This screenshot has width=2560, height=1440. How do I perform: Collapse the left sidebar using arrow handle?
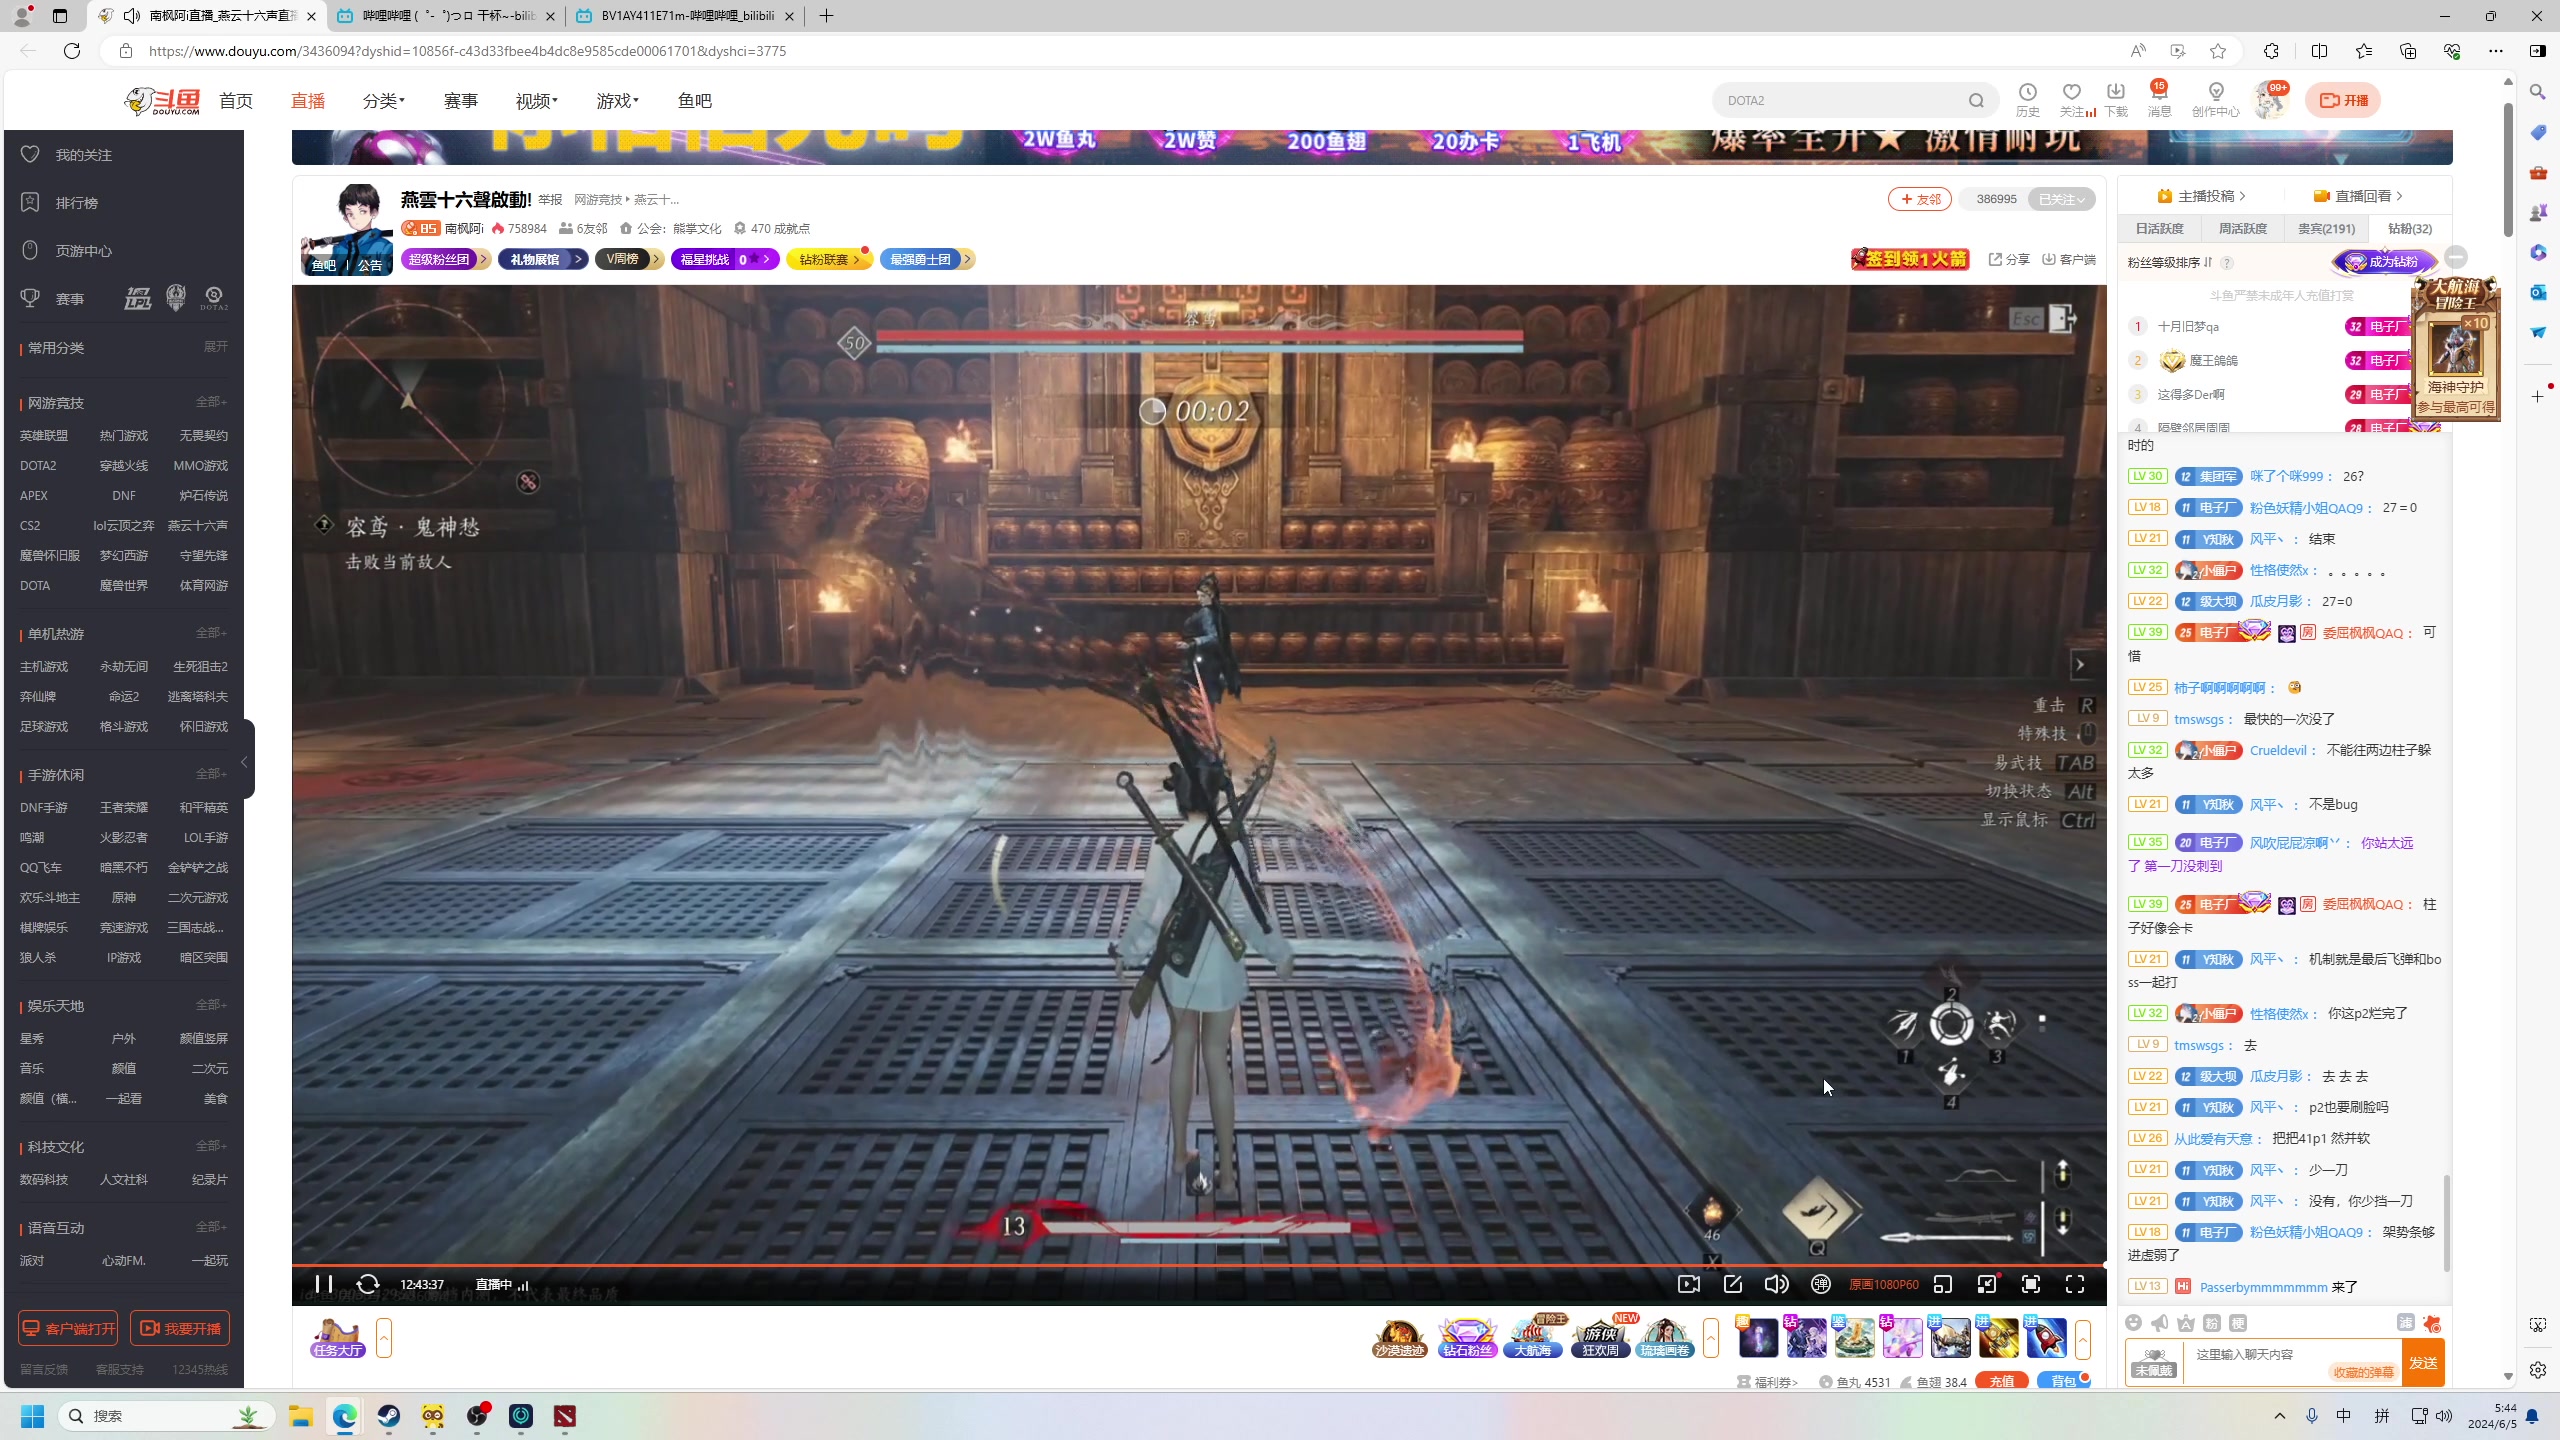click(246, 762)
